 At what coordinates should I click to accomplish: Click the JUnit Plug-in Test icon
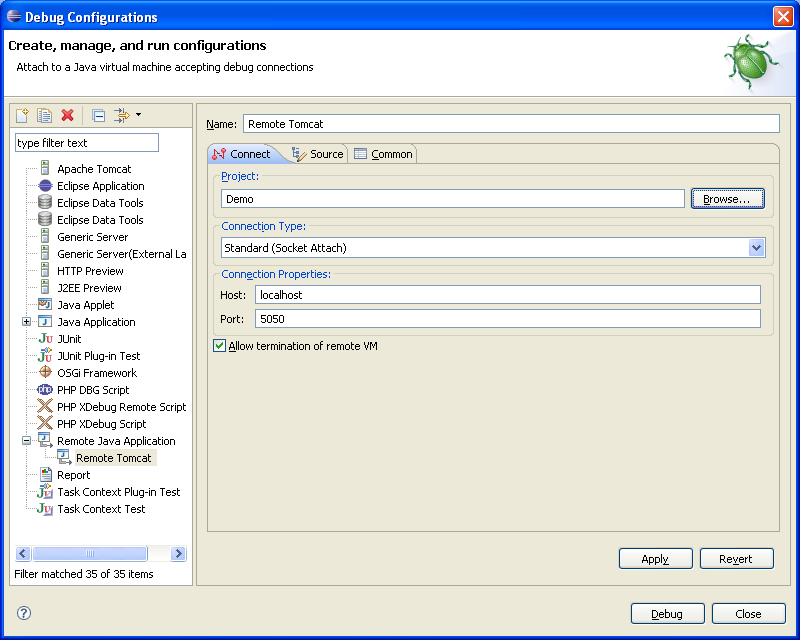(45, 355)
